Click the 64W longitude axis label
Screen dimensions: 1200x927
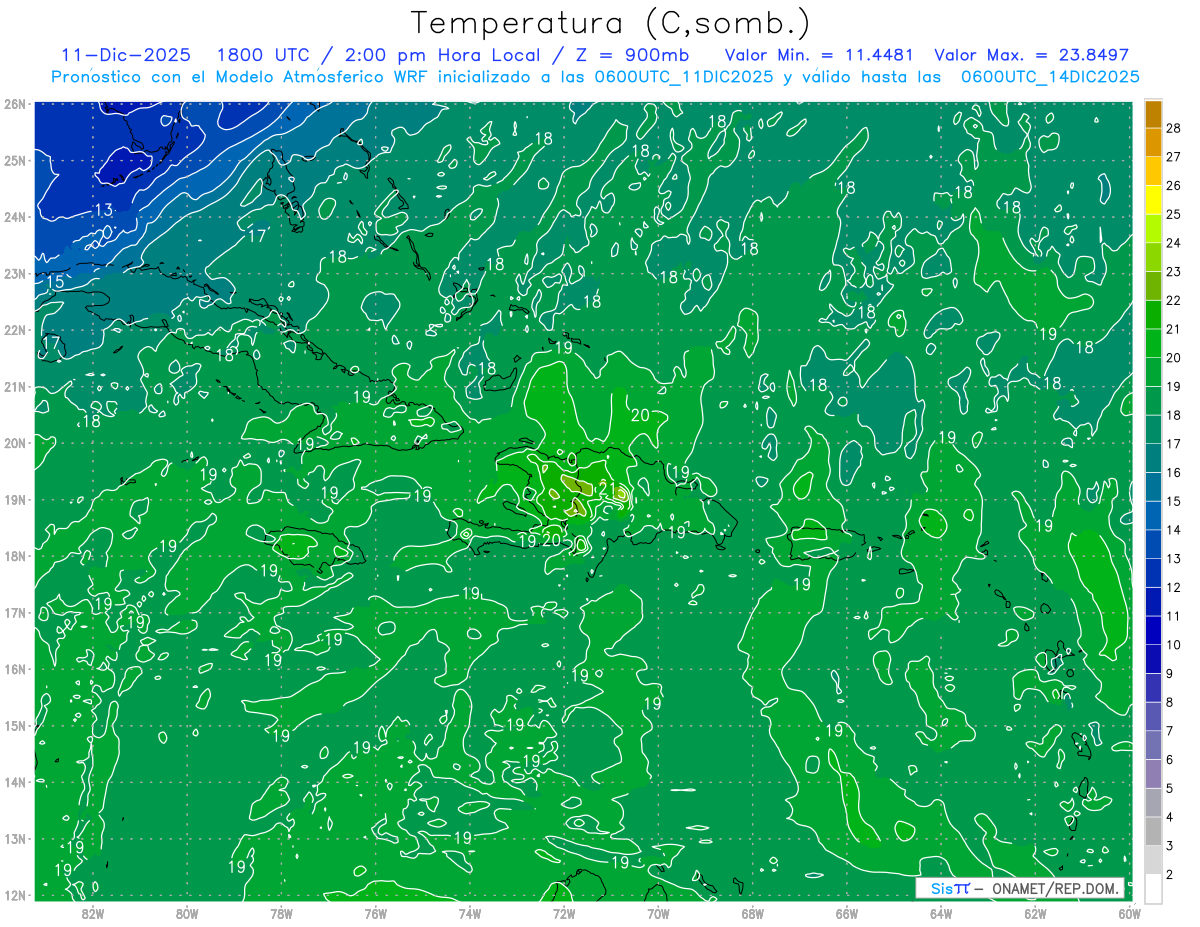941,913
